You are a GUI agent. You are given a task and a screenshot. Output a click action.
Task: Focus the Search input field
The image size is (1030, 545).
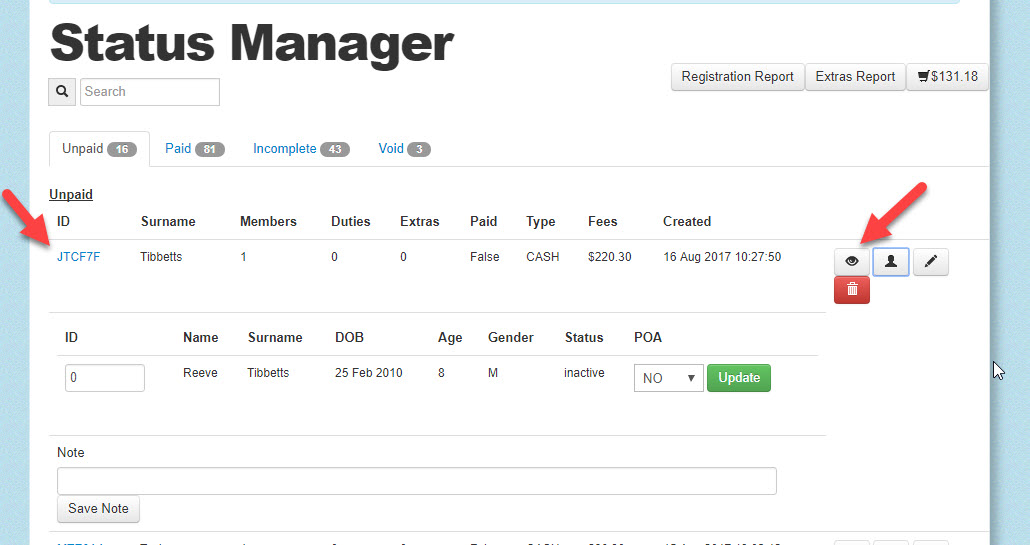(150, 92)
